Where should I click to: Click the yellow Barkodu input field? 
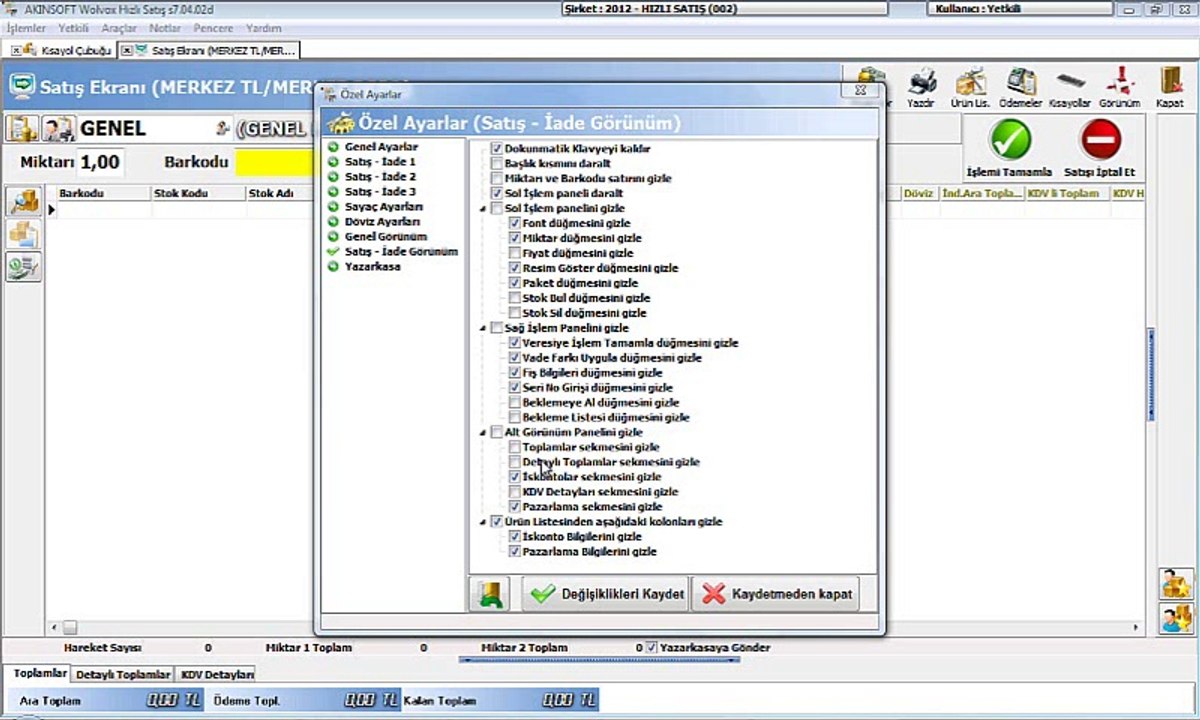pos(275,162)
